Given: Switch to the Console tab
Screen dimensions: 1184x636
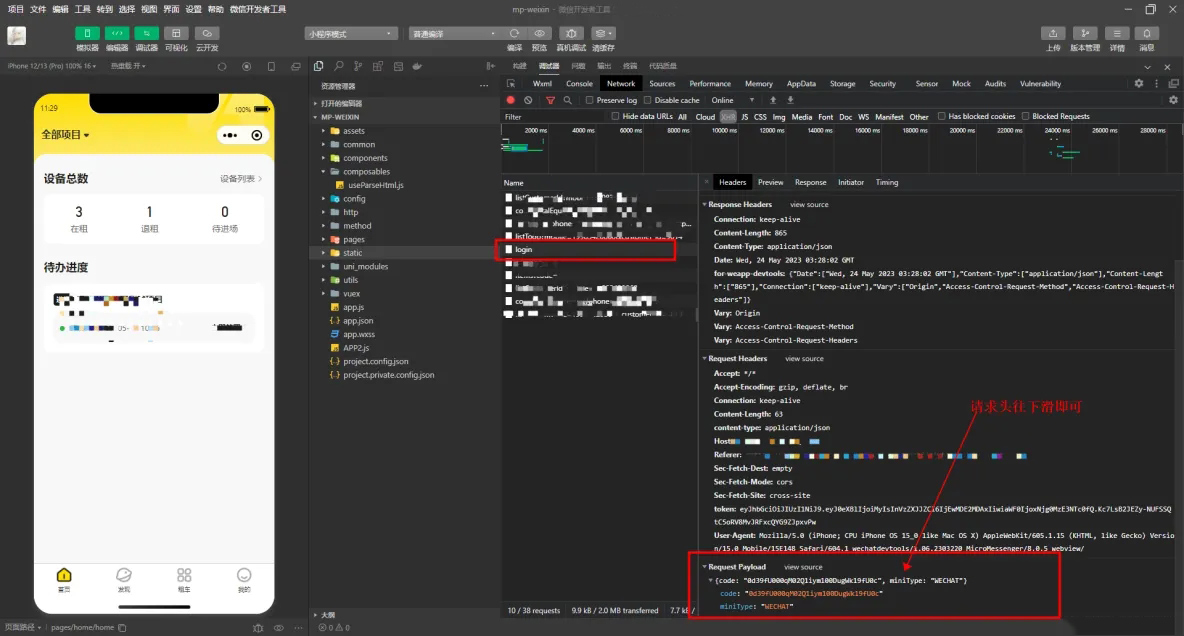Looking at the screenshot, I should (x=579, y=84).
